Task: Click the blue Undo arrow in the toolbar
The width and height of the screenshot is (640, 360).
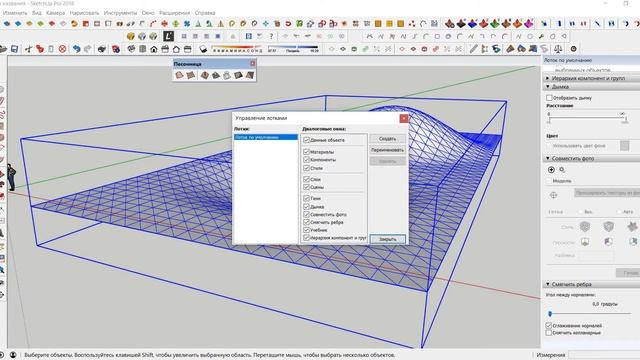Action: tap(76, 49)
